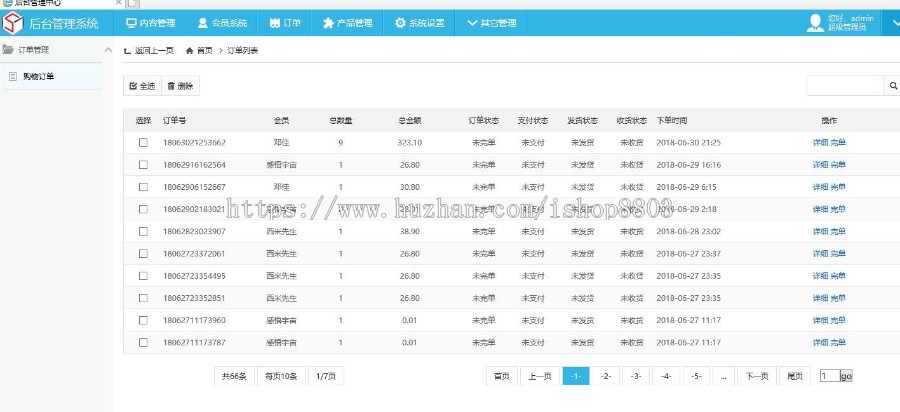Click the 全选 select-all button
The width and height of the screenshot is (900, 412).
pyautogui.click(x=142, y=86)
